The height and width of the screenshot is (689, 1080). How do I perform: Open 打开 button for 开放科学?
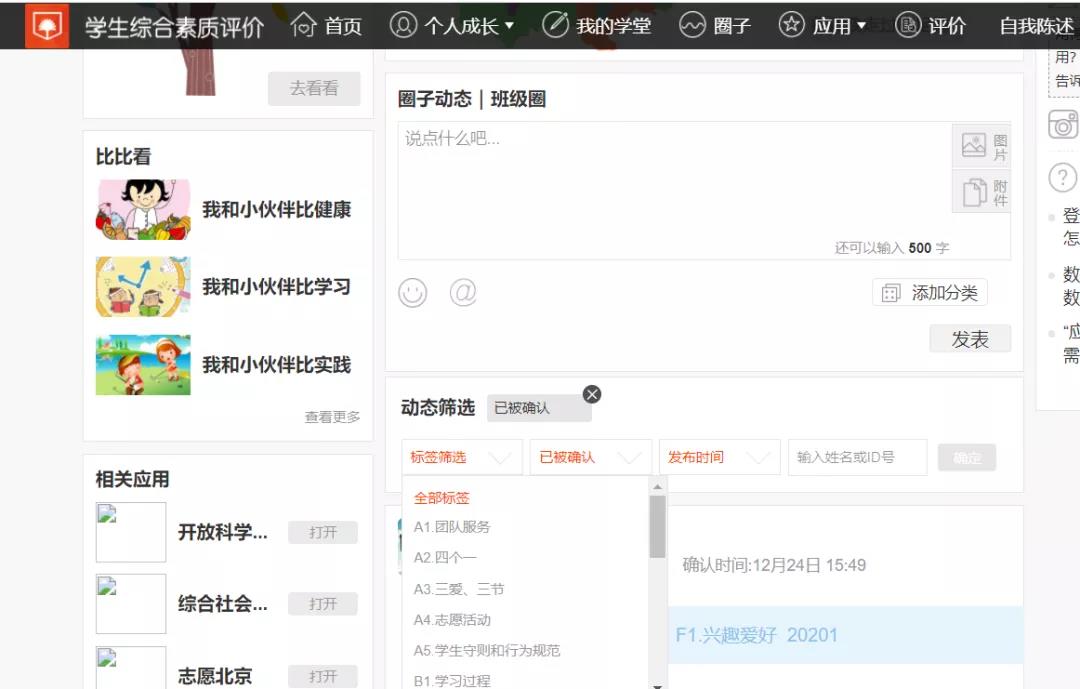click(x=323, y=533)
